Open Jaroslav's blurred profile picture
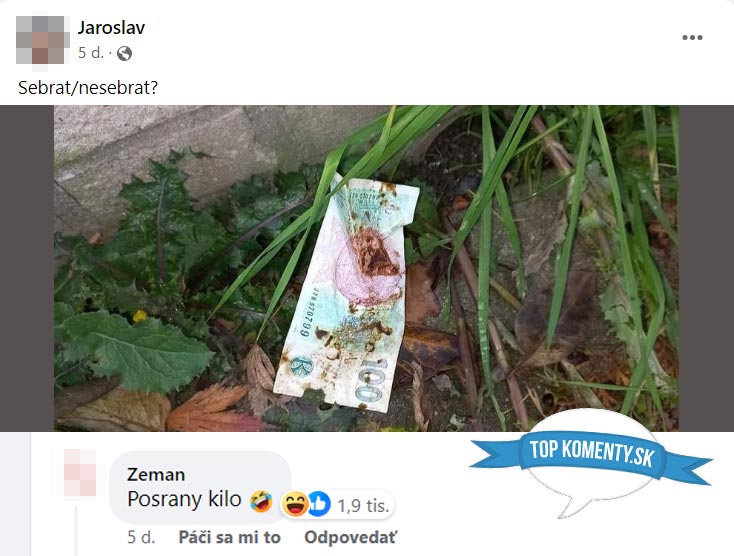 click(x=40, y=40)
